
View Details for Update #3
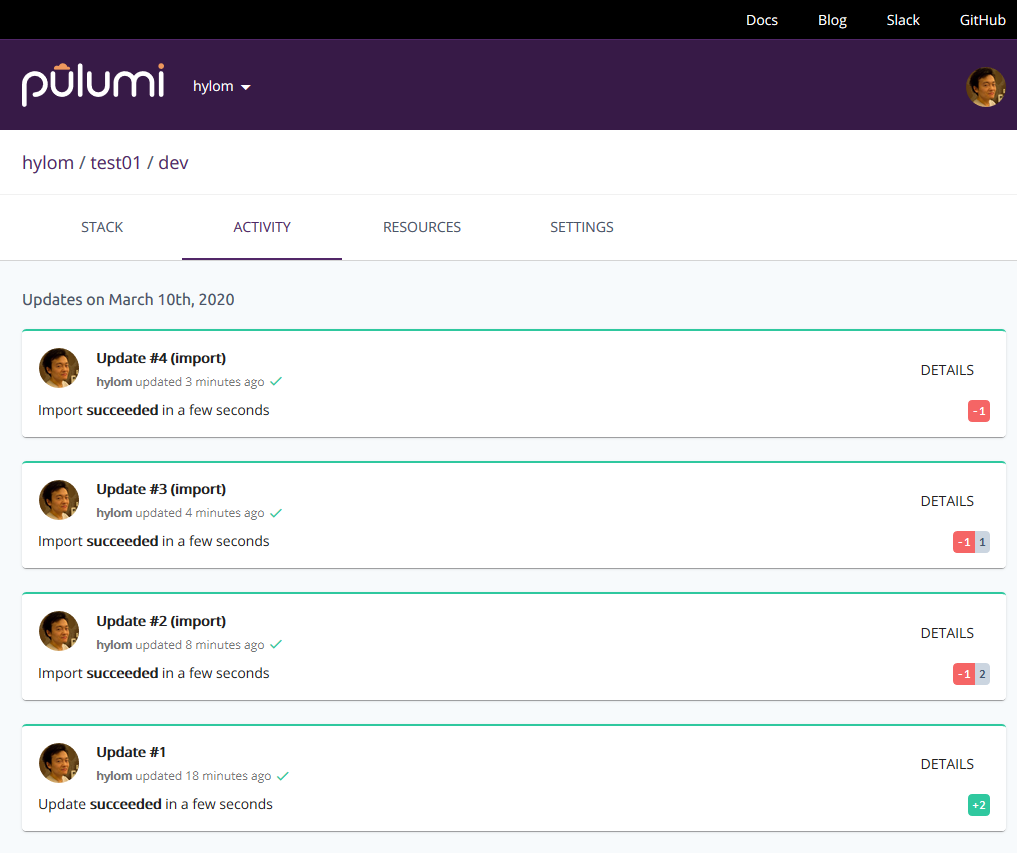click(947, 501)
